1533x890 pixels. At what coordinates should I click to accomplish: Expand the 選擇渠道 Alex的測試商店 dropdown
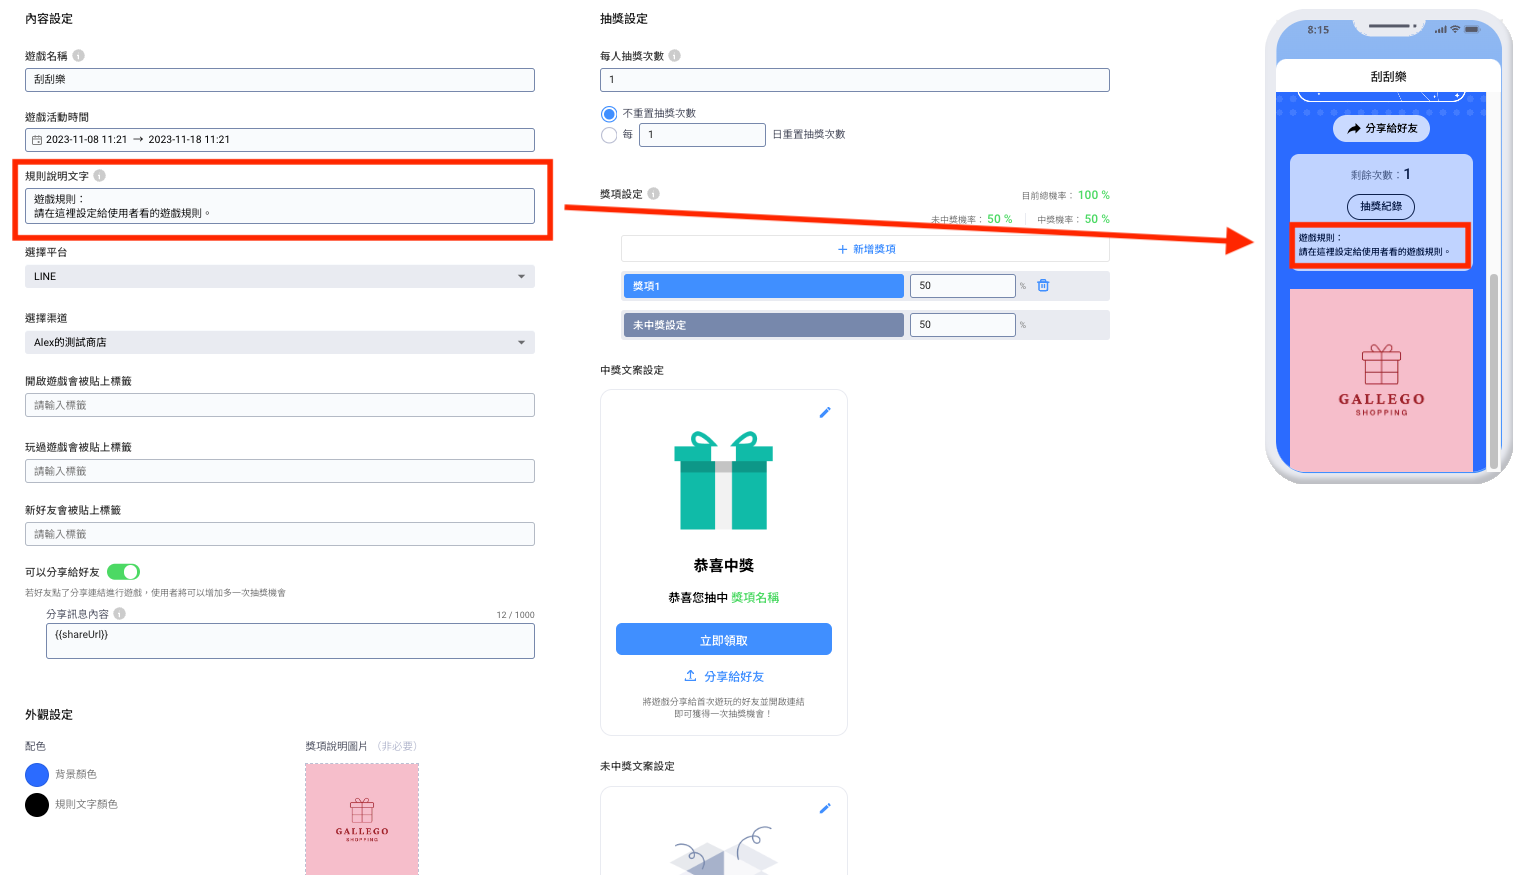click(x=279, y=343)
